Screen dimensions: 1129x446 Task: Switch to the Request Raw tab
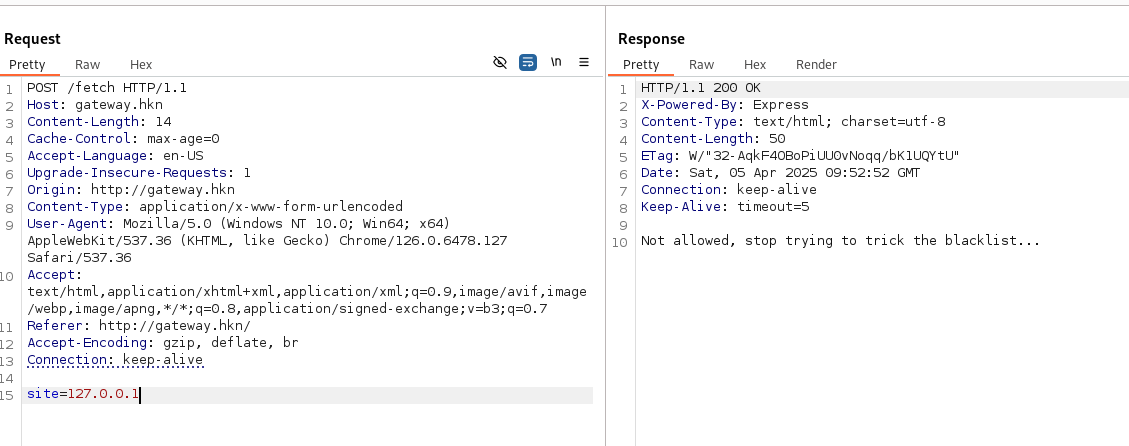(x=87, y=64)
